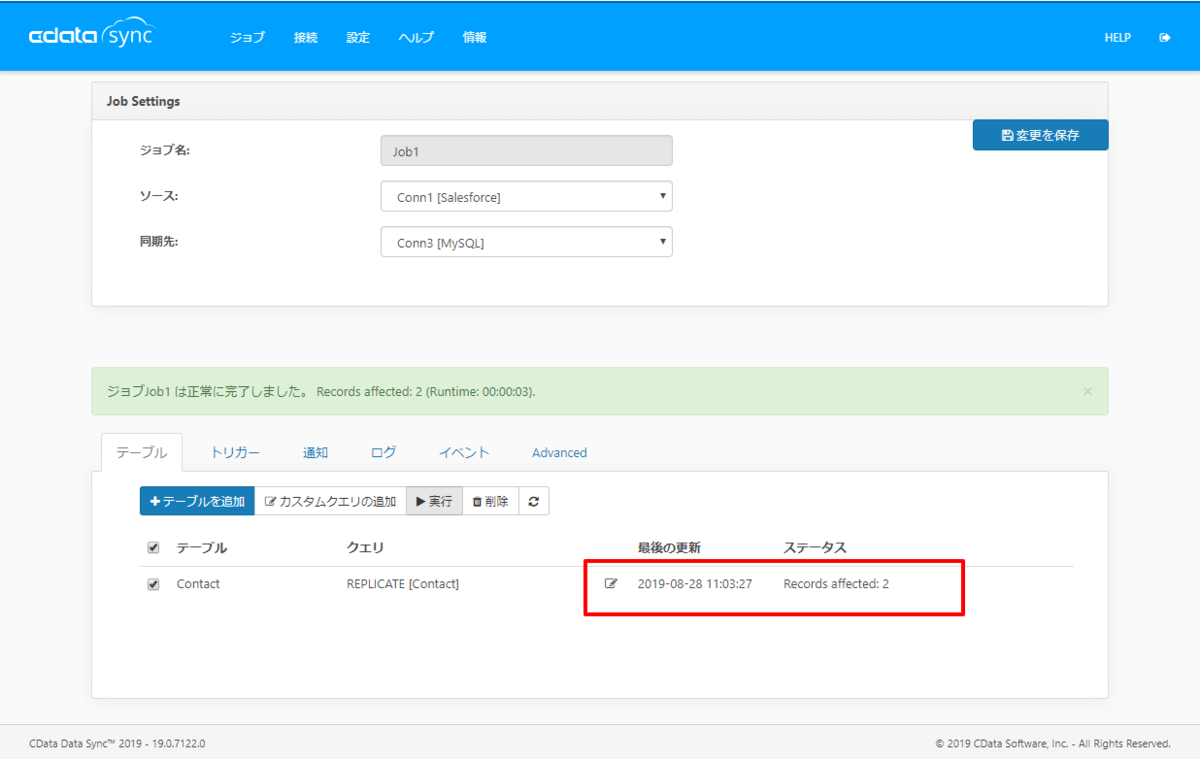1200x759 pixels.
Task: Click the edit icon in Contact row
Action: point(611,584)
